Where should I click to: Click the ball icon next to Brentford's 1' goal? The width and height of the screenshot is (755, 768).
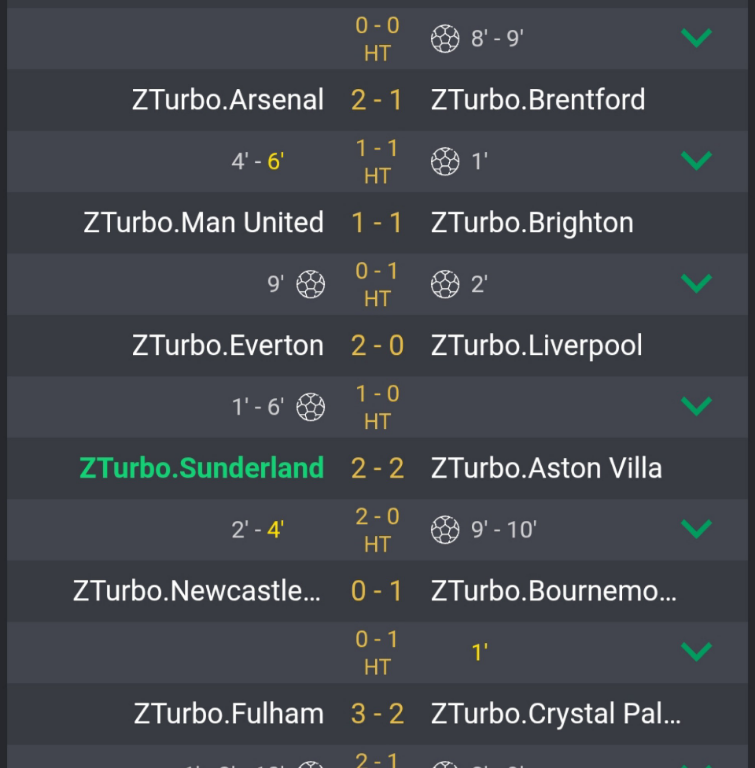445,161
